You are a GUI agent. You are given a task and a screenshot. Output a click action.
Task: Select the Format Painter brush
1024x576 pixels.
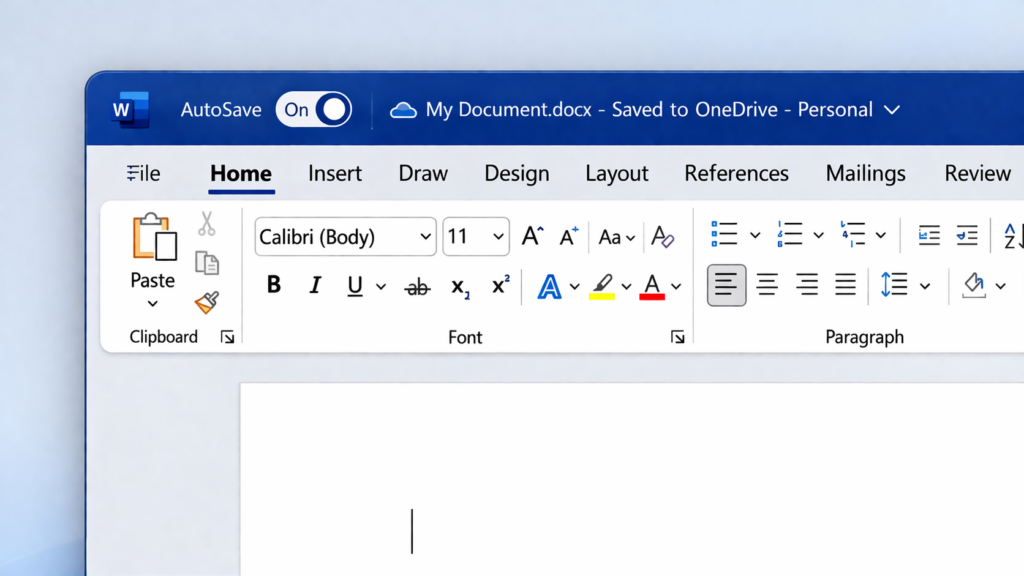click(206, 302)
